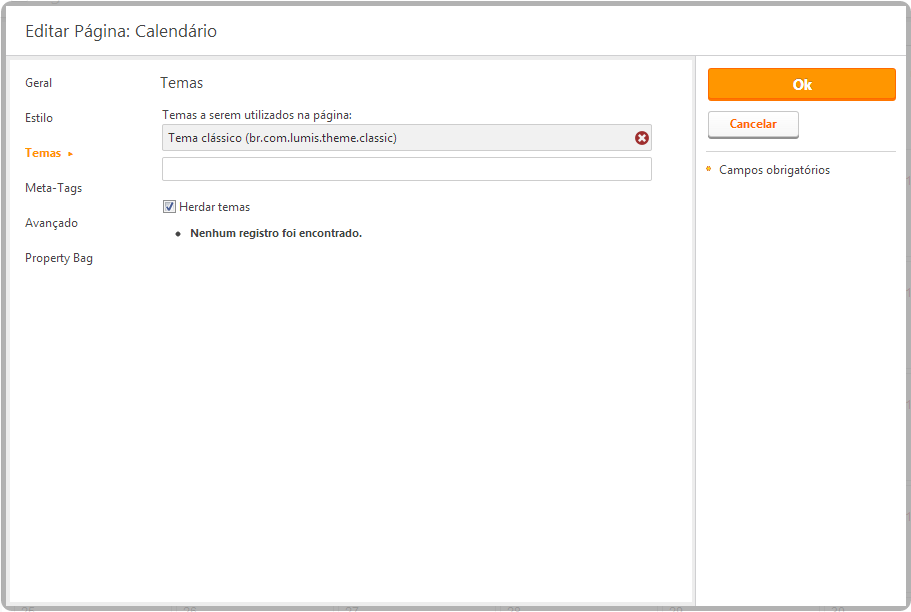Click the Temas section heading
This screenshot has height=612, width=911.
(181, 83)
